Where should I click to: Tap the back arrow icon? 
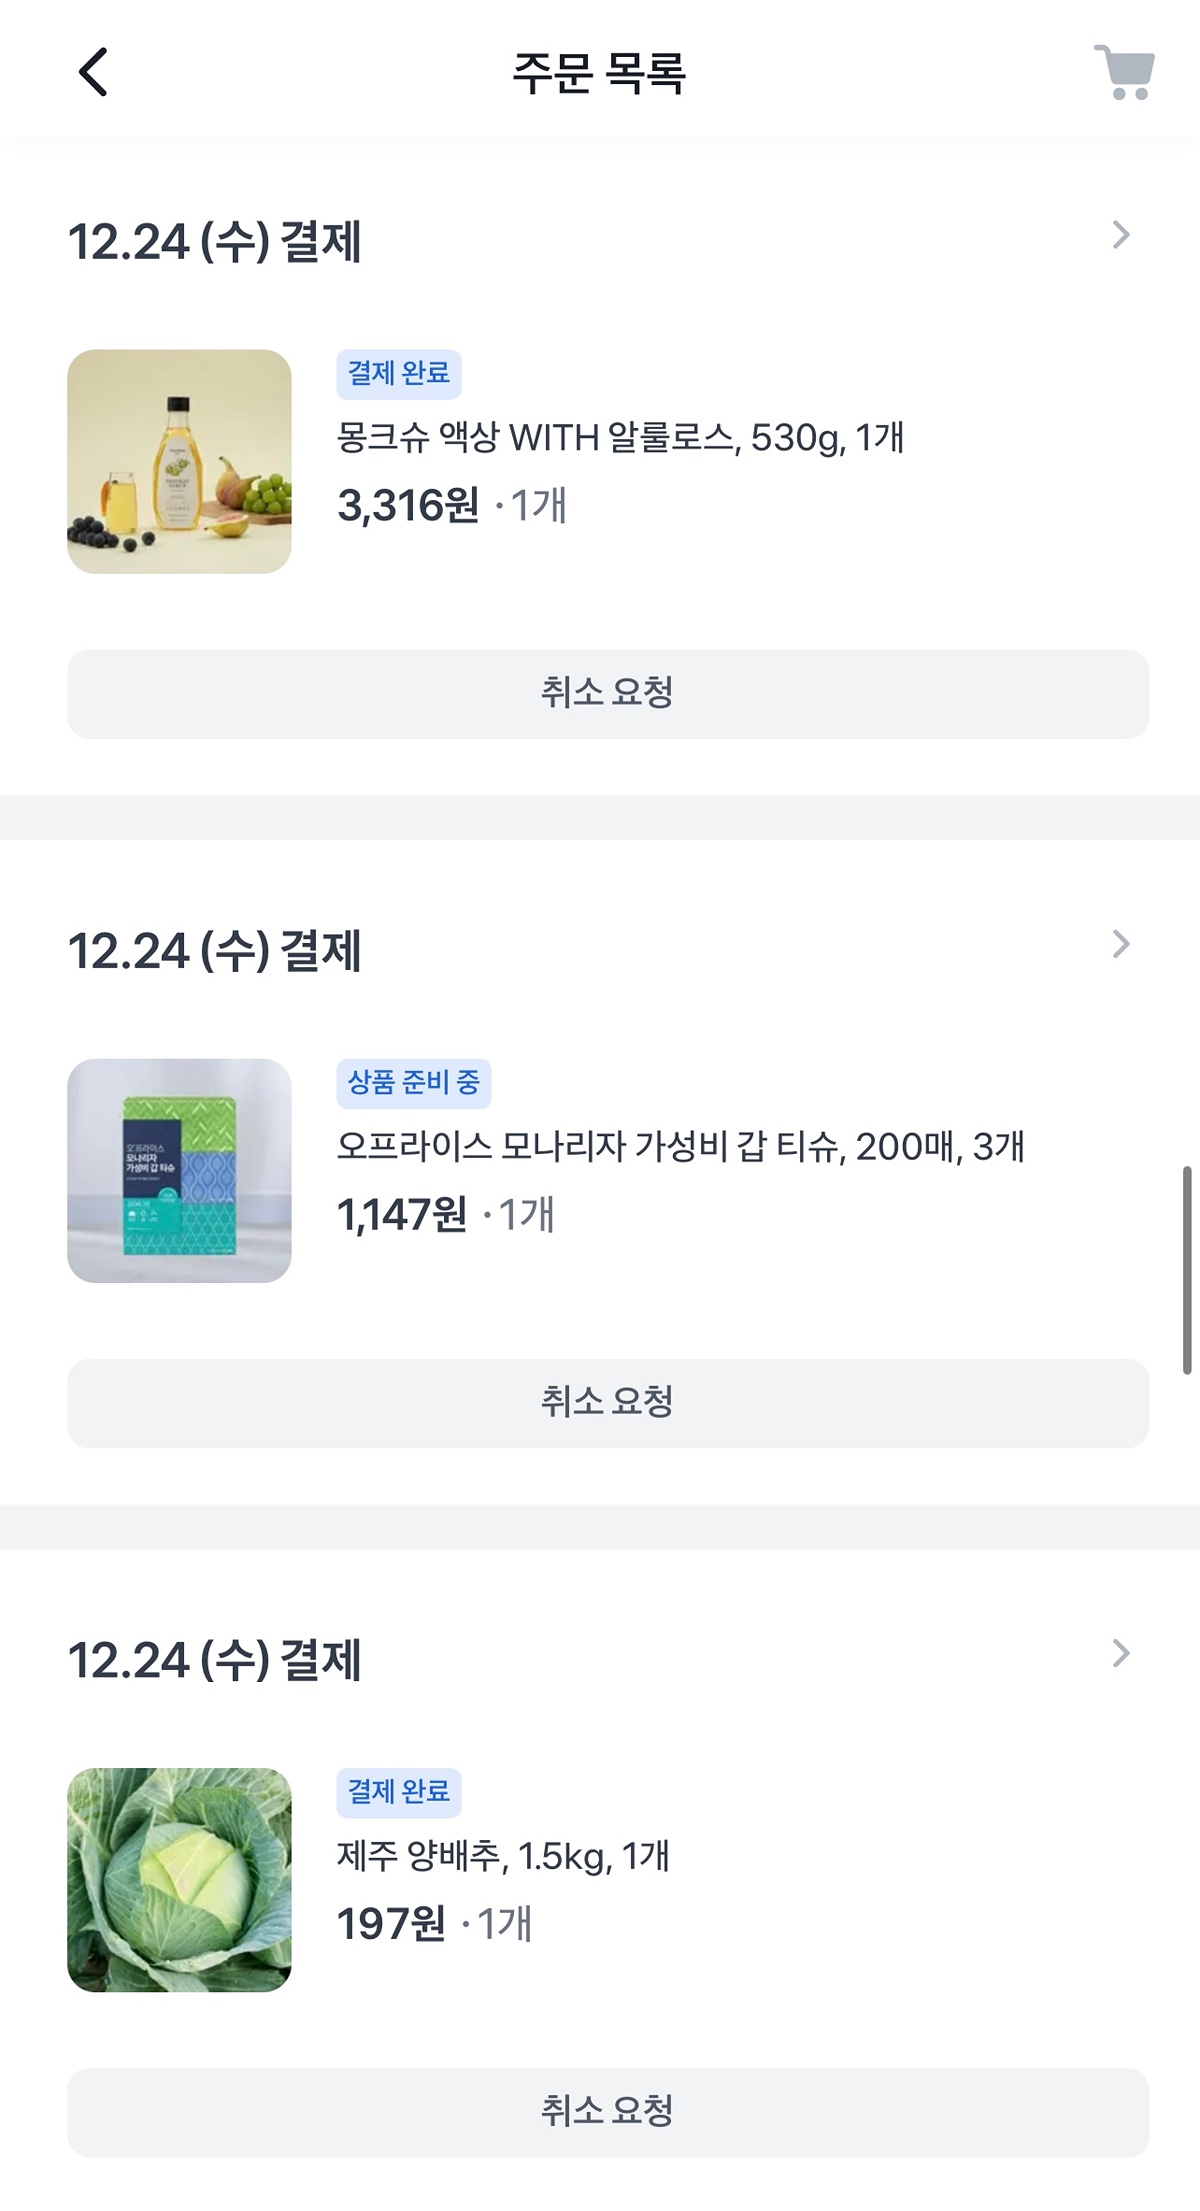click(x=93, y=73)
